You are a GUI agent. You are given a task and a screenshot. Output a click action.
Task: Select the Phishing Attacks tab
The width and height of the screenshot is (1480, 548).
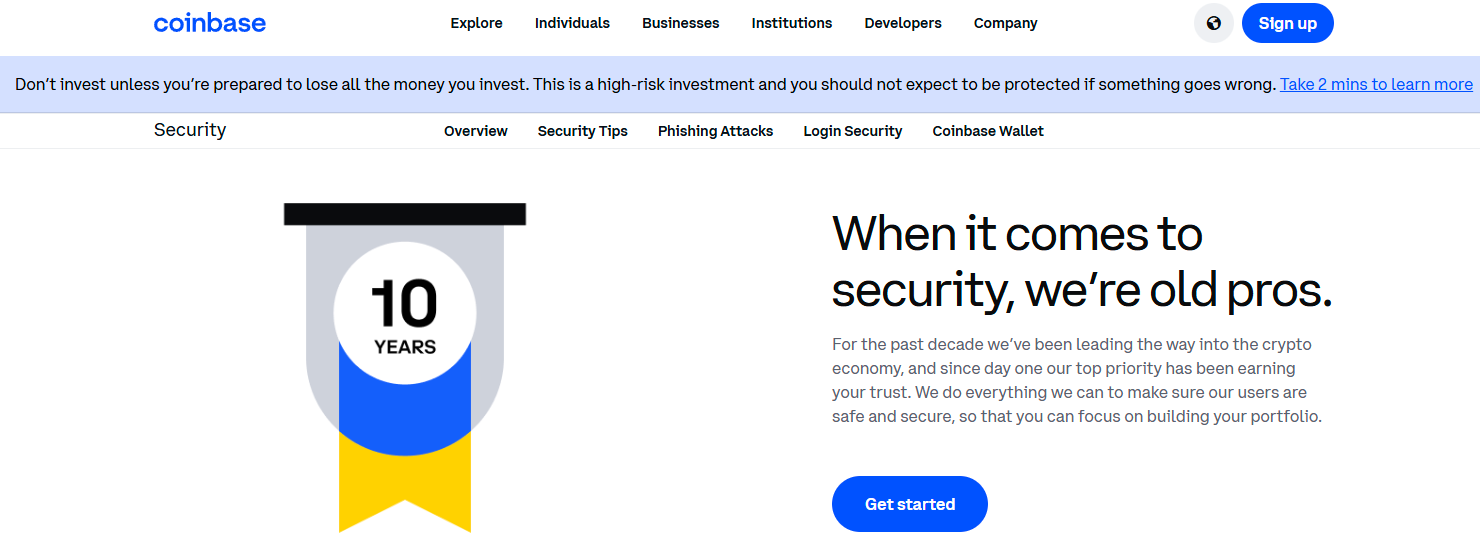[x=716, y=131]
